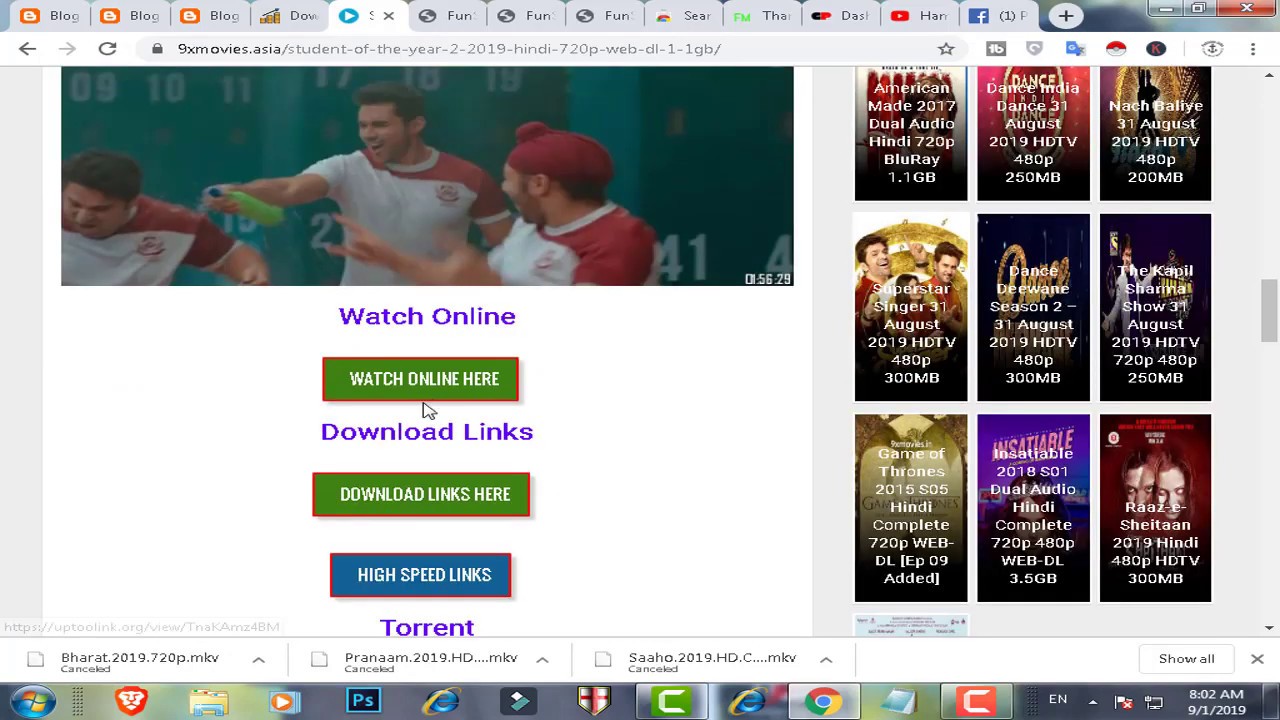Switch to the YouTube Har tab

click(x=920, y=16)
